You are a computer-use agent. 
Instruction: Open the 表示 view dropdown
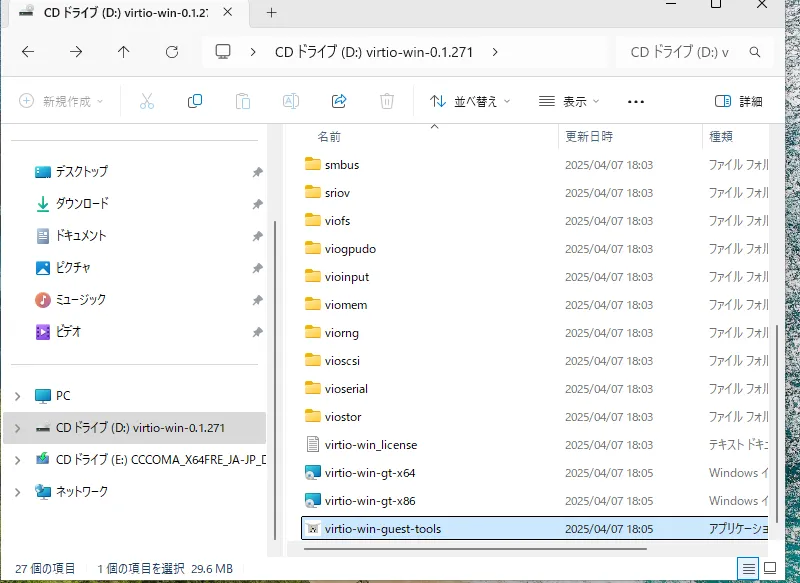pos(569,101)
